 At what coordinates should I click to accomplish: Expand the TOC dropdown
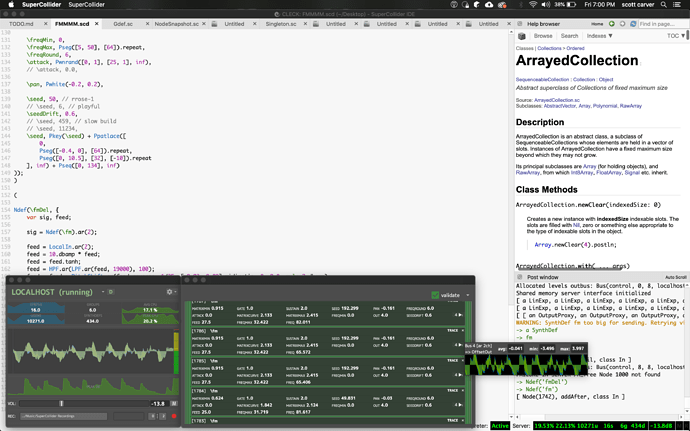[675, 35]
